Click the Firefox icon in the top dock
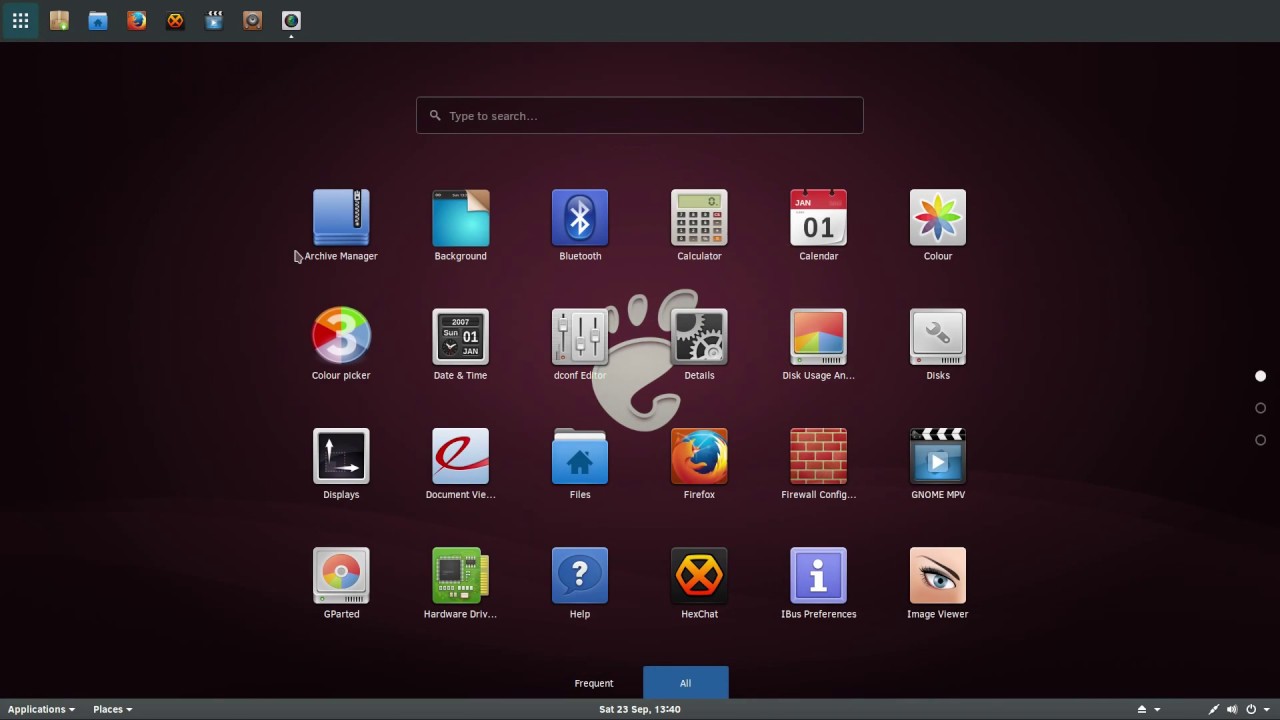 click(137, 20)
